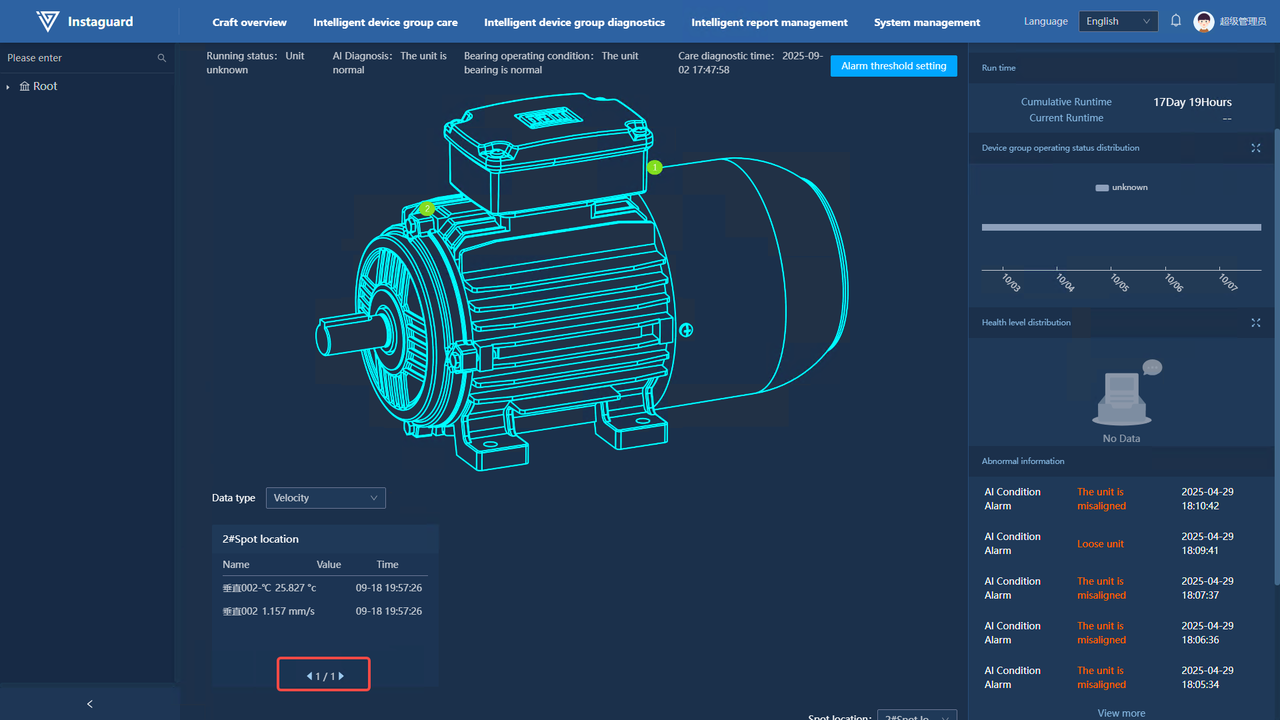Open the notification bell

tap(1176, 21)
